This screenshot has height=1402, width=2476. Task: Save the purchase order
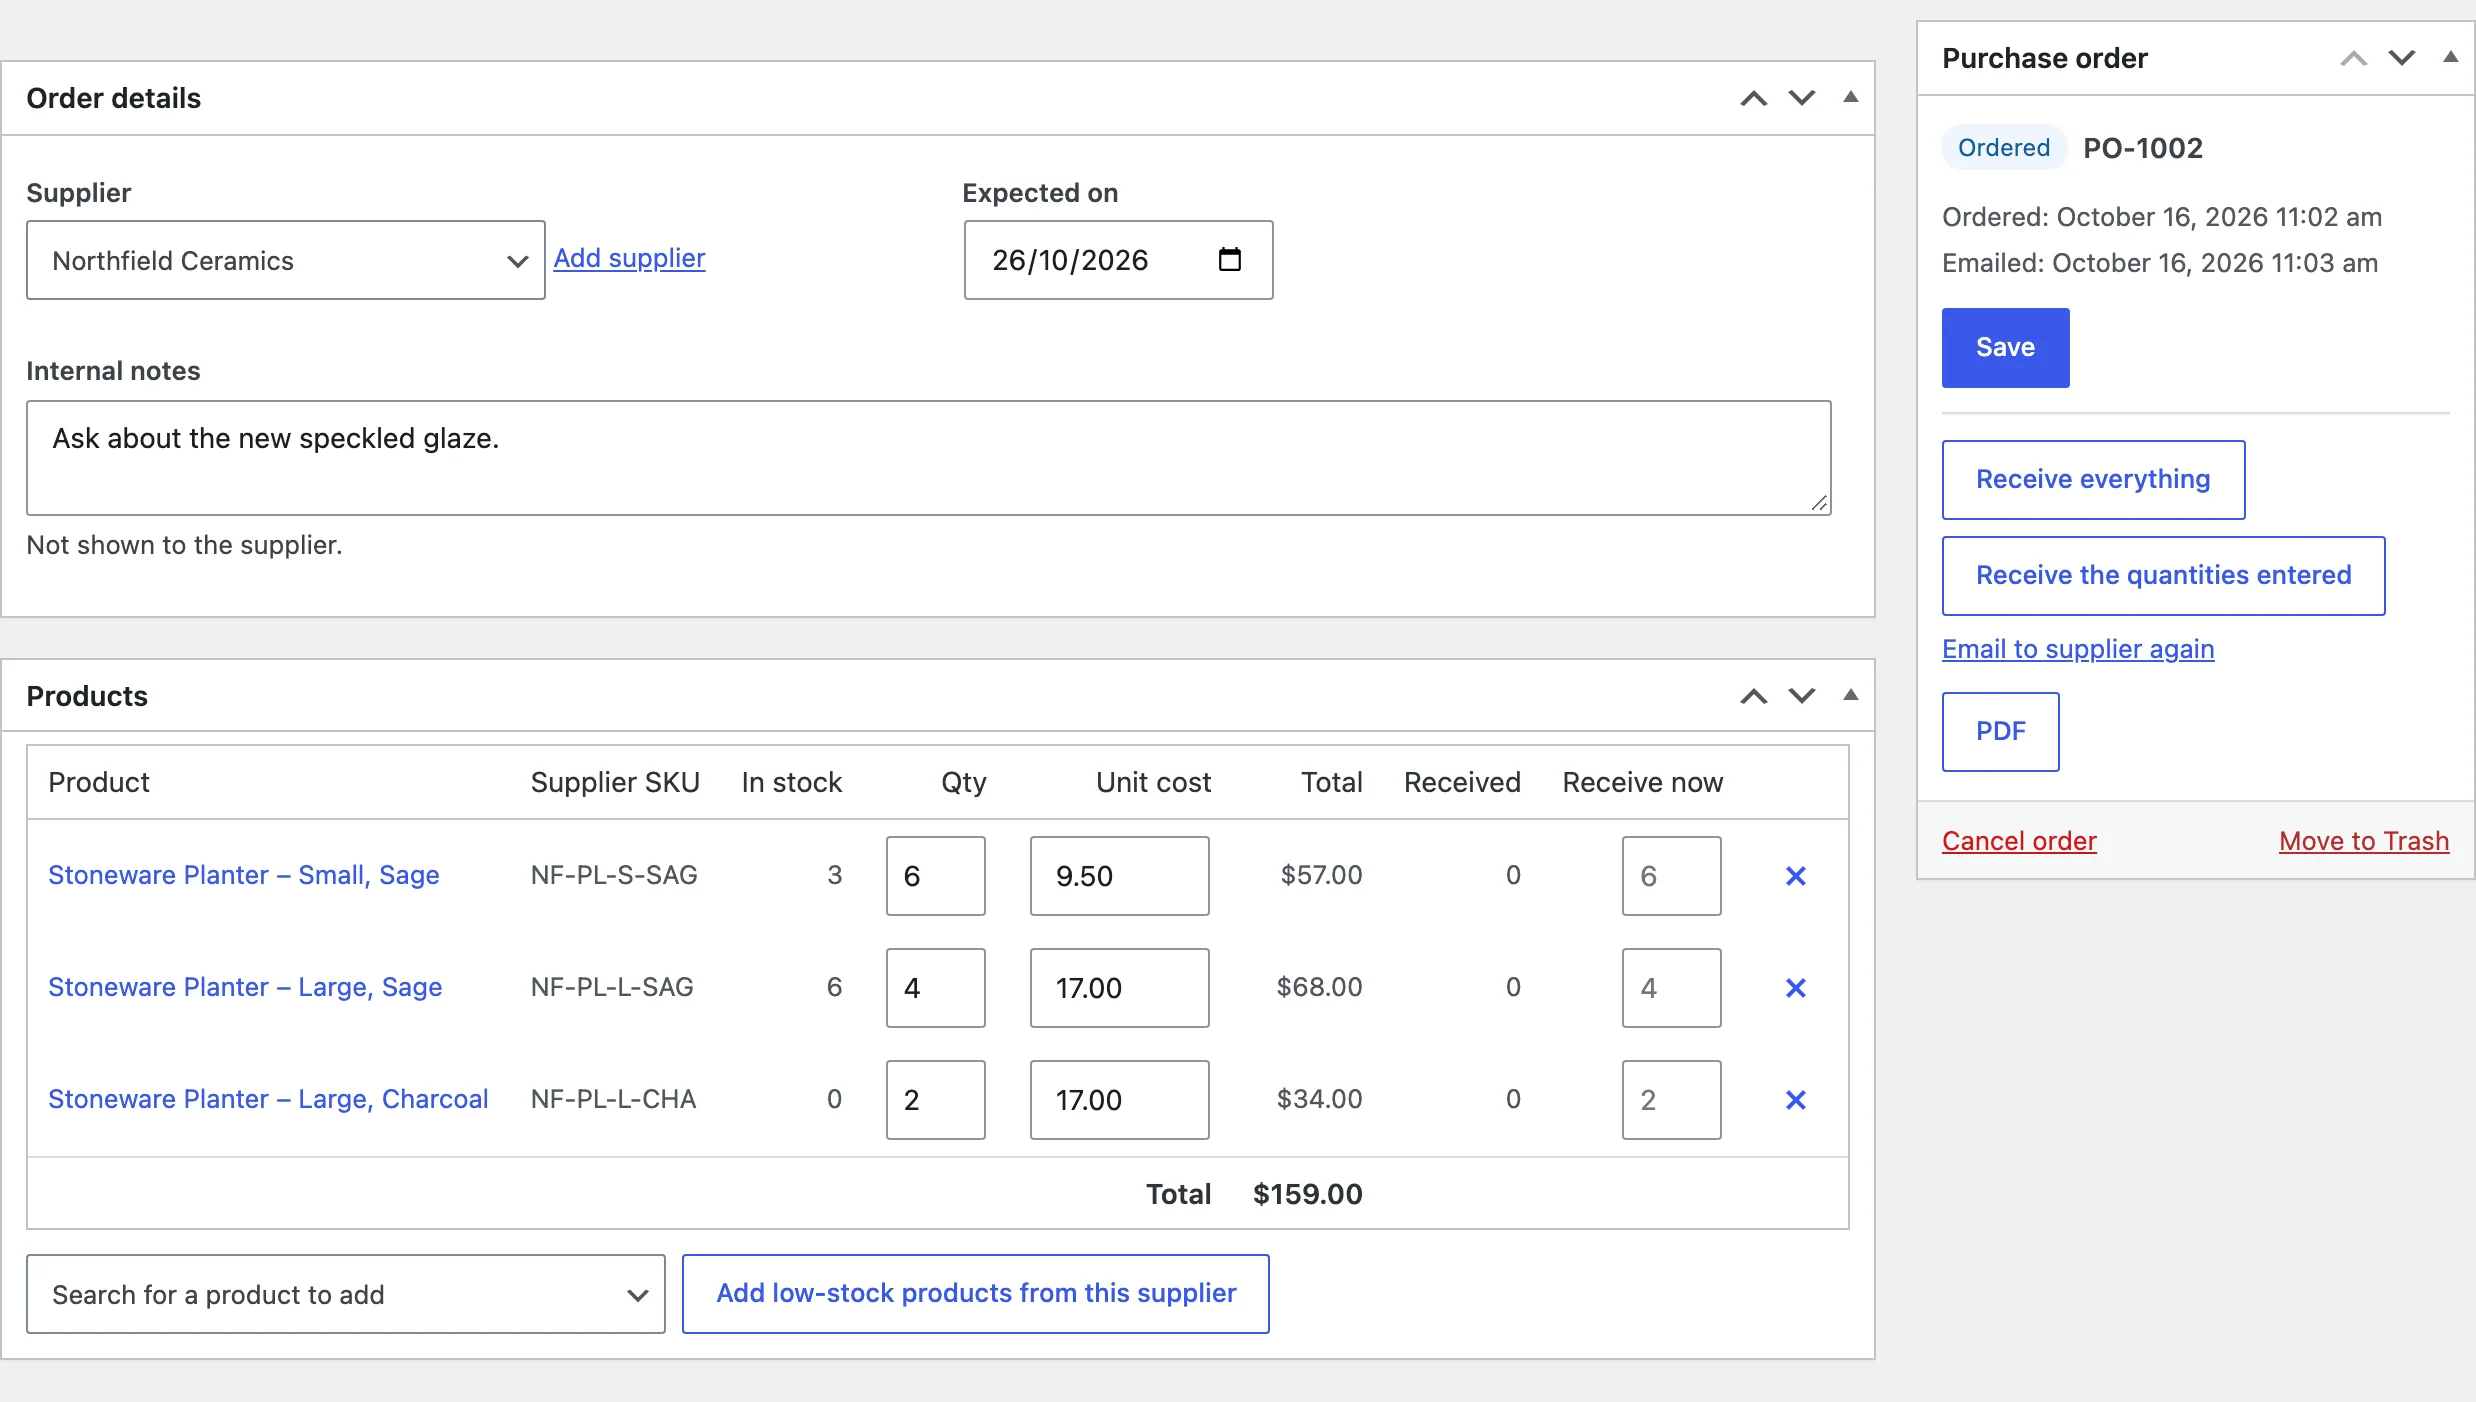click(2005, 348)
